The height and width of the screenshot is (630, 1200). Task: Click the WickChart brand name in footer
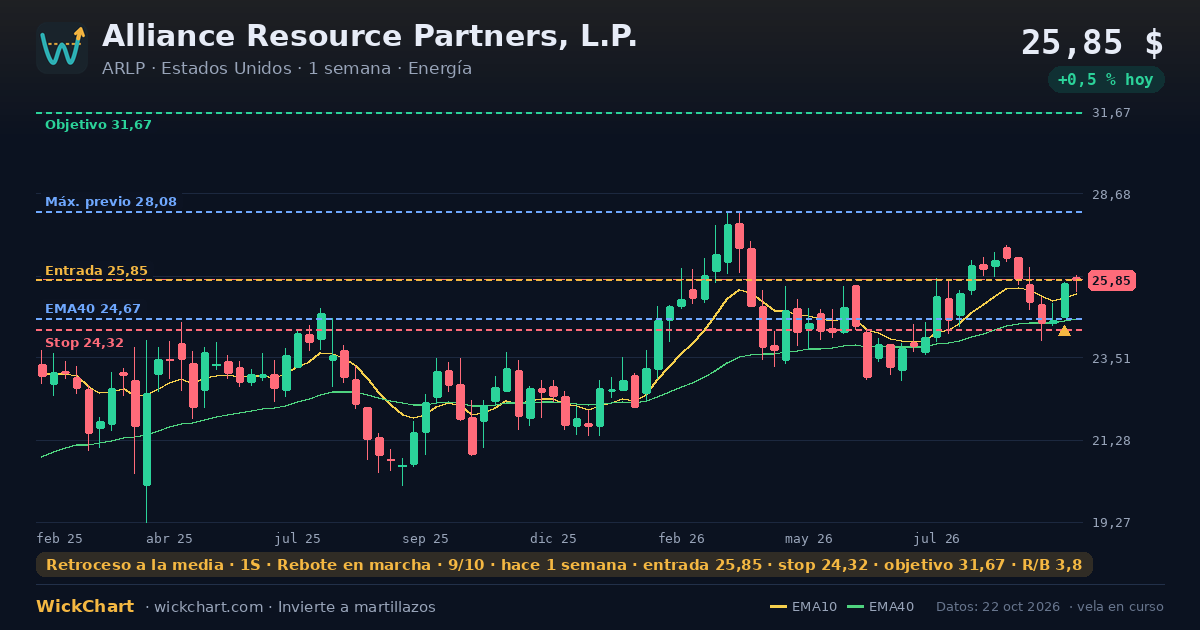coord(85,607)
